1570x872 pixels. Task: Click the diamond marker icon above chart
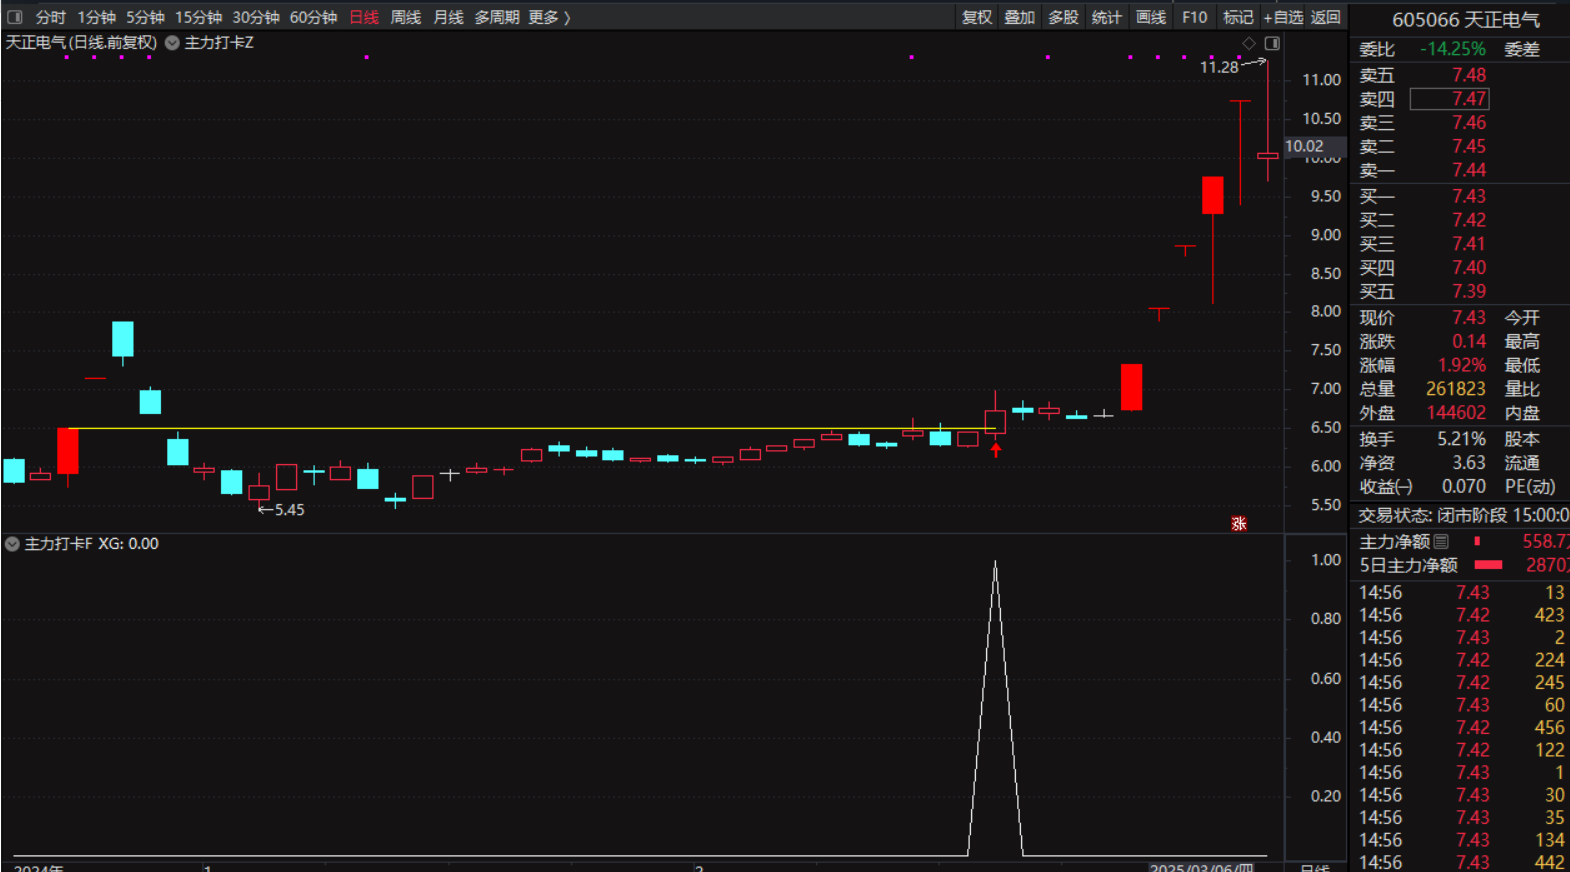tap(1249, 43)
